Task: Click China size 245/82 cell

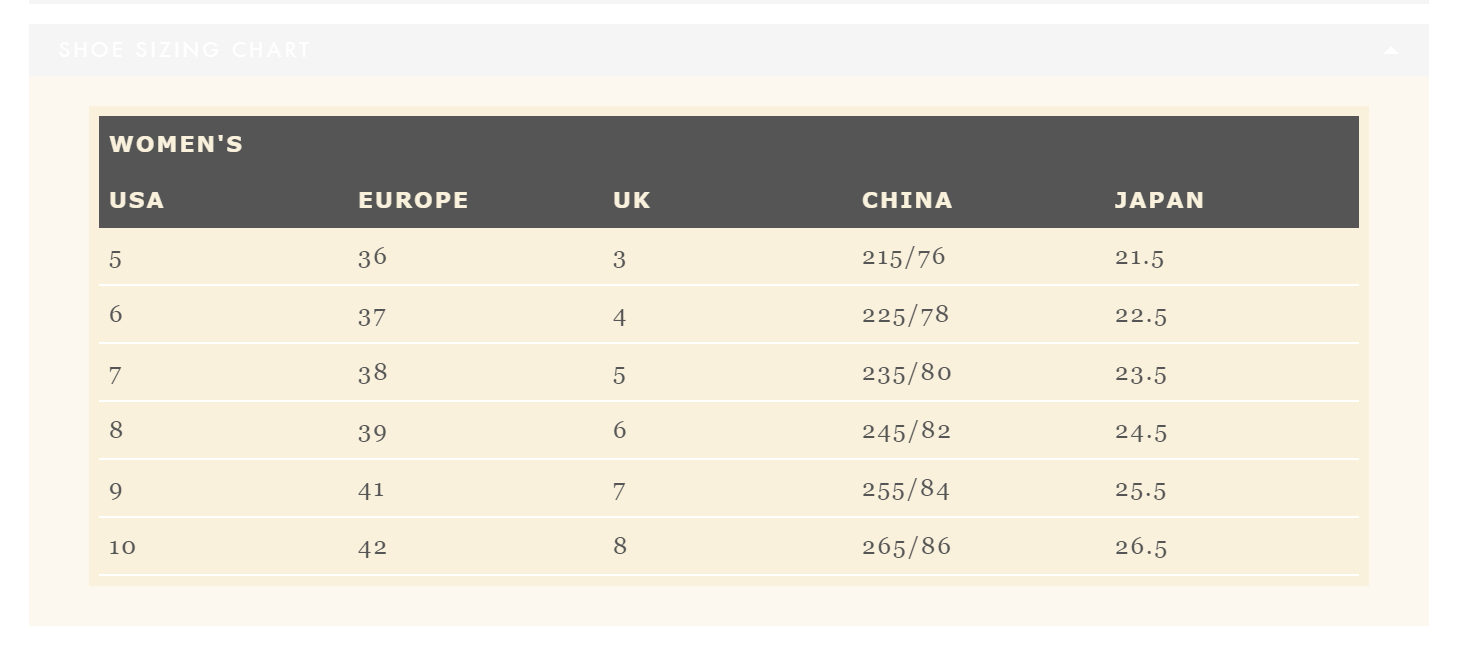Action: click(906, 431)
